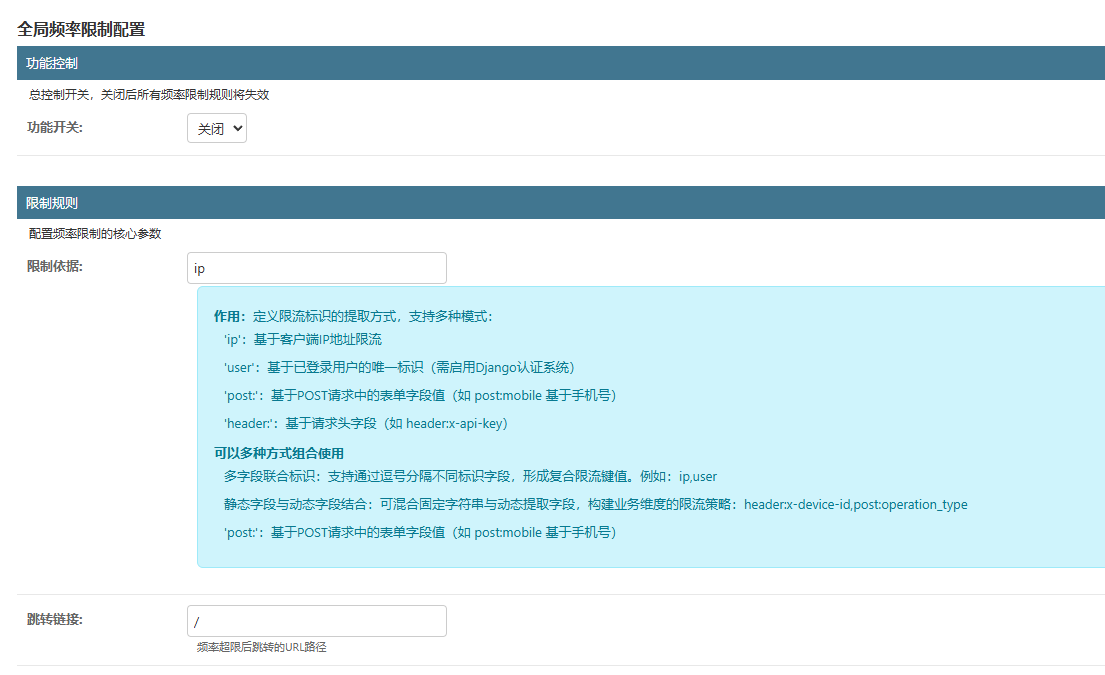
Task: Click the 多字段联合标识 example line
Action: click(x=470, y=476)
